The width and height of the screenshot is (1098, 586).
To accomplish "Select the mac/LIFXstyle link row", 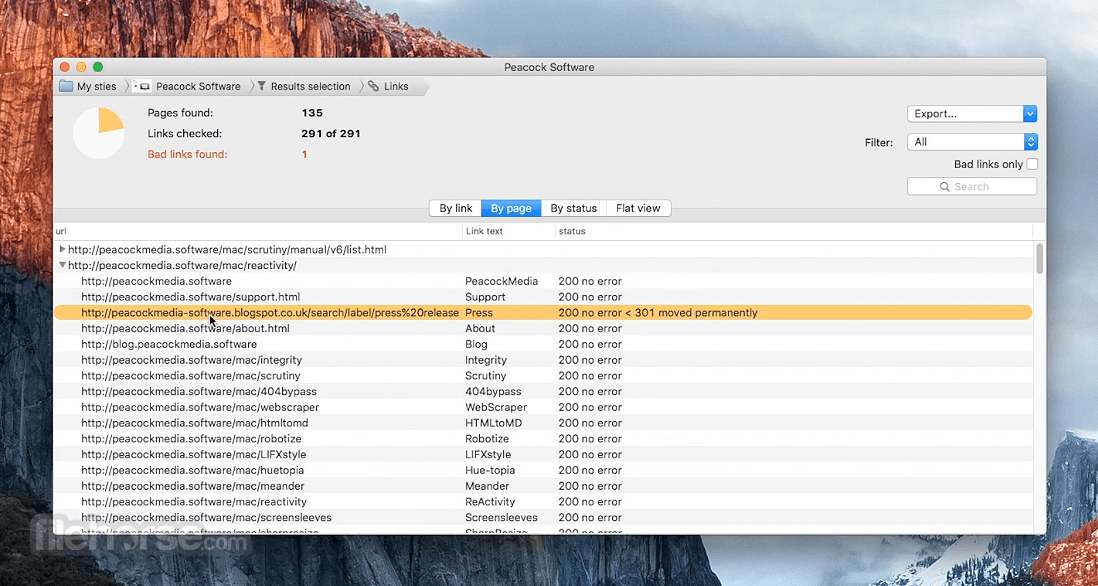I will click(x=543, y=454).
